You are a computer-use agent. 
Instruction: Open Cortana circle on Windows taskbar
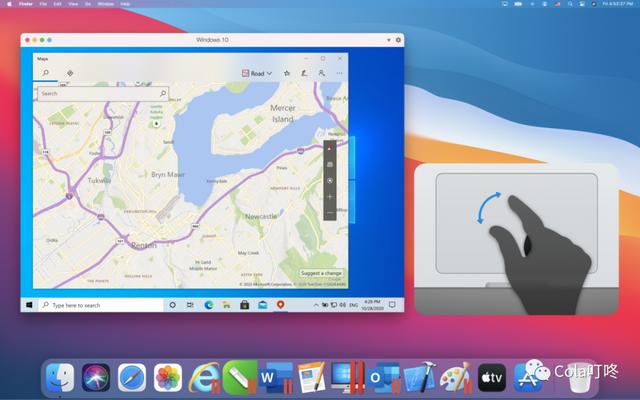[172, 305]
